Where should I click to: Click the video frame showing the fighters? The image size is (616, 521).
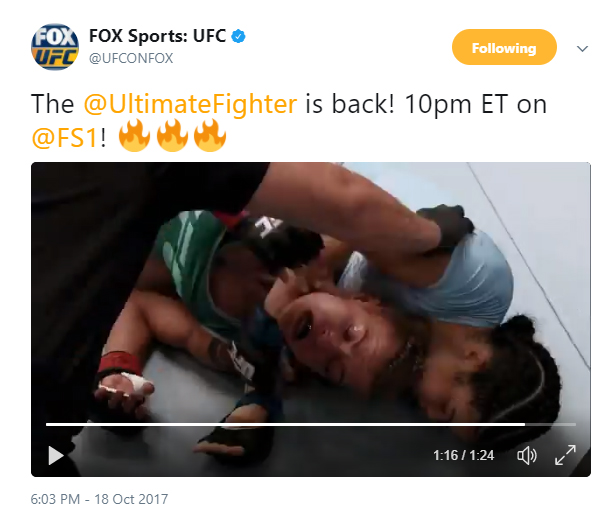(311, 291)
